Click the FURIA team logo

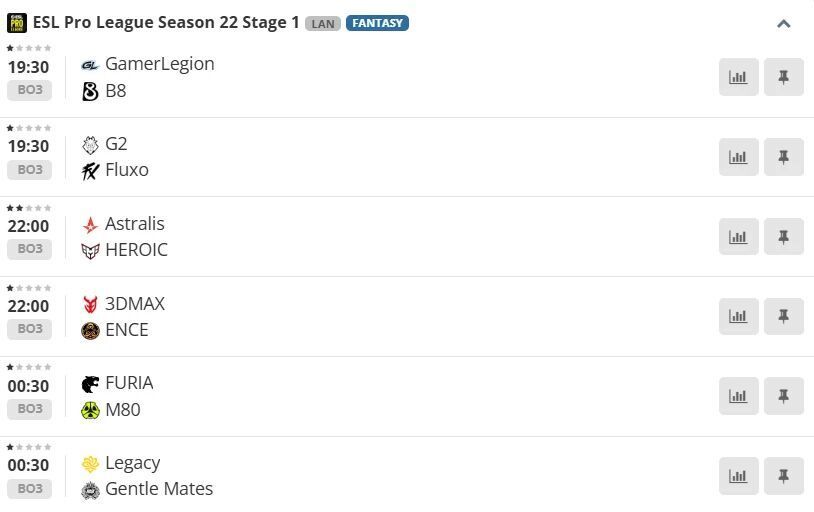(90, 384)
